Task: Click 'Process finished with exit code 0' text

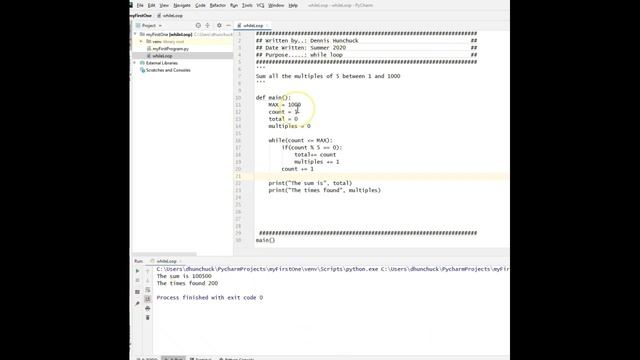Action: [x=210, y=298]
